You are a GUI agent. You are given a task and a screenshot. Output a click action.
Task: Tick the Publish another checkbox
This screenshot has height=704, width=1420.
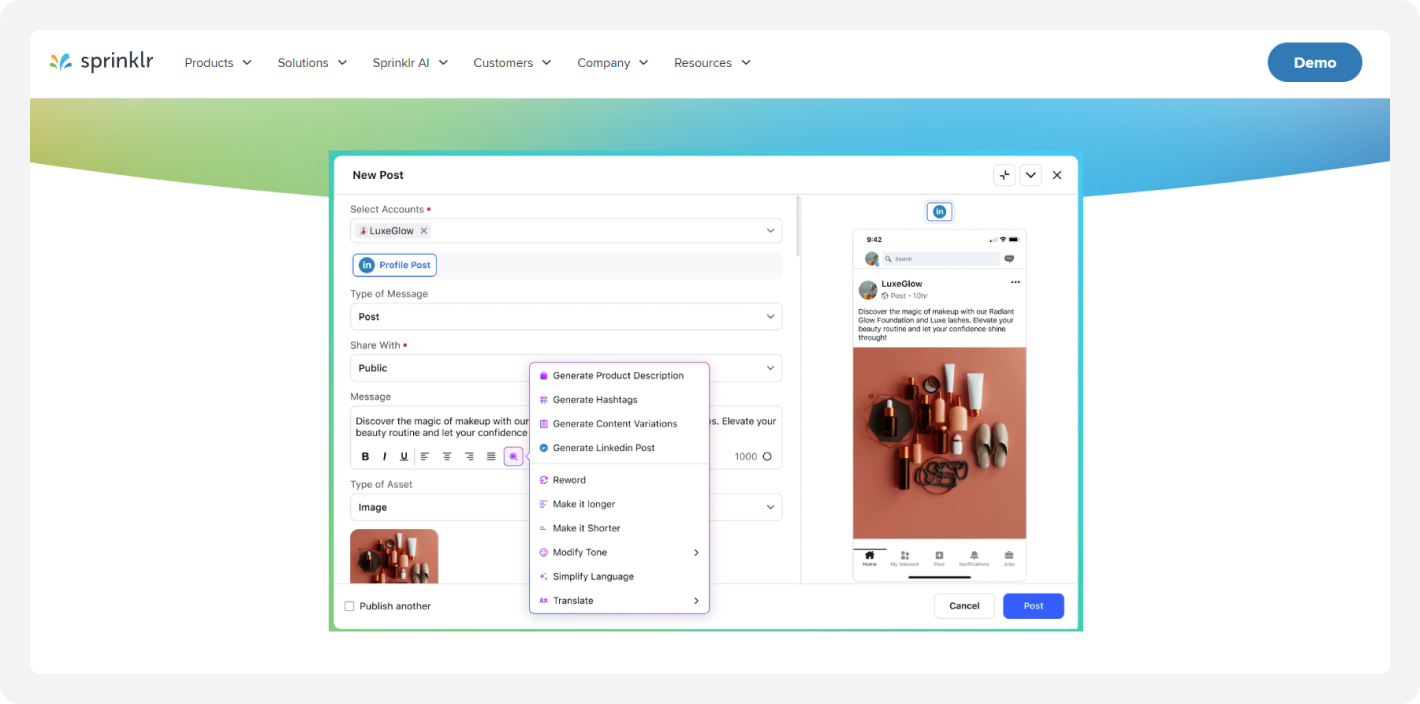349,606
